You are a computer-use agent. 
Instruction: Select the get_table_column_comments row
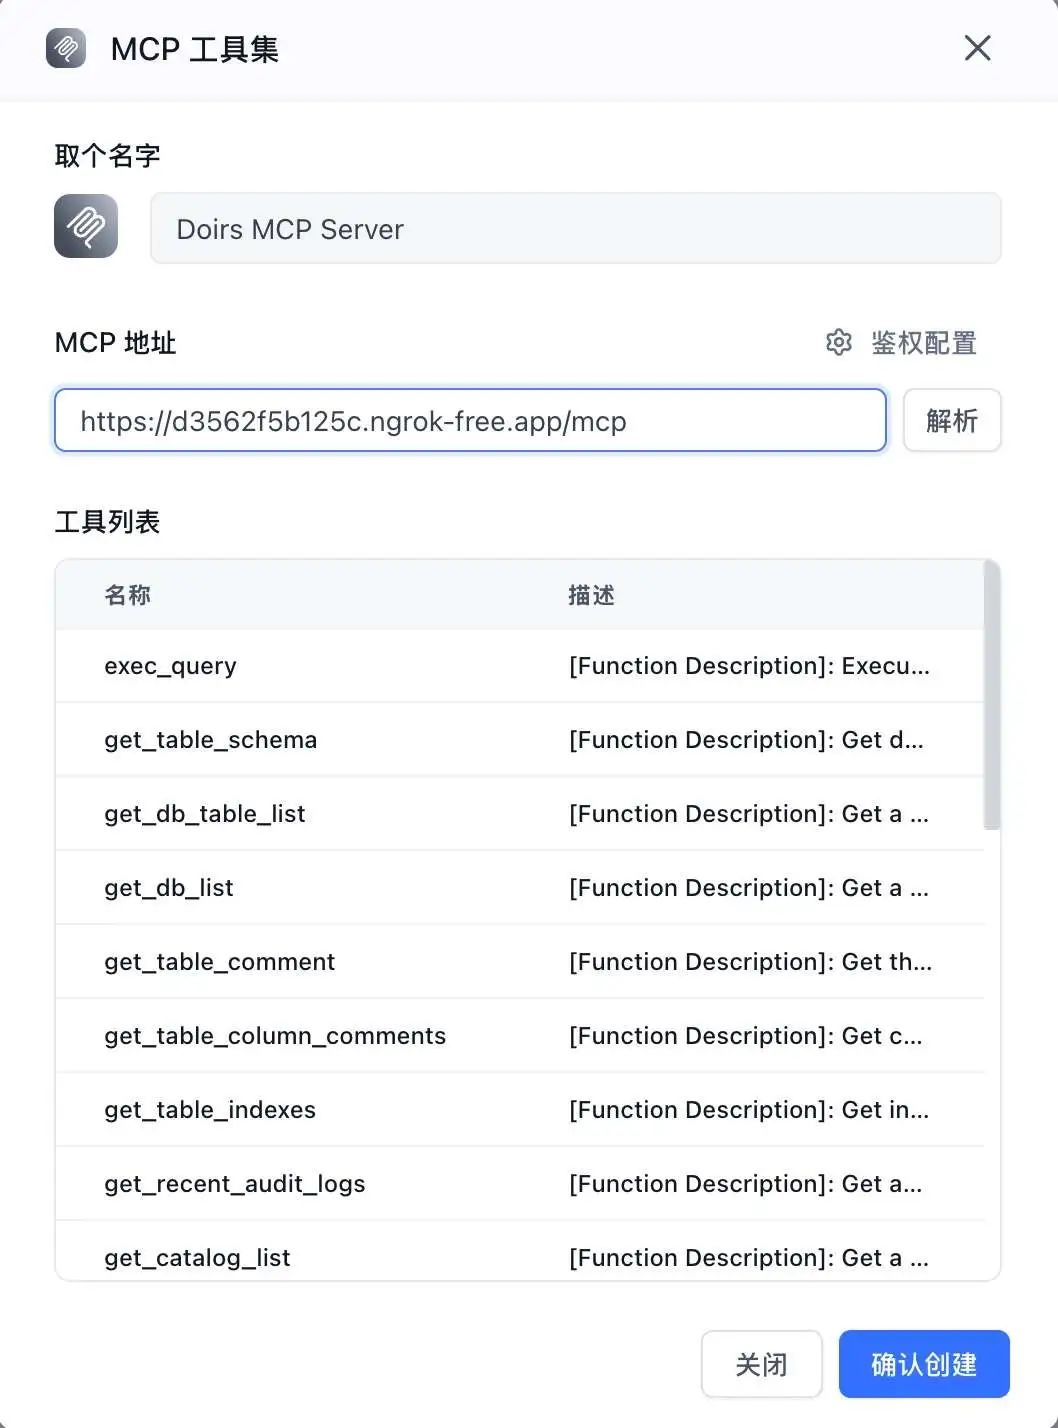click(x=520, y=1036)
